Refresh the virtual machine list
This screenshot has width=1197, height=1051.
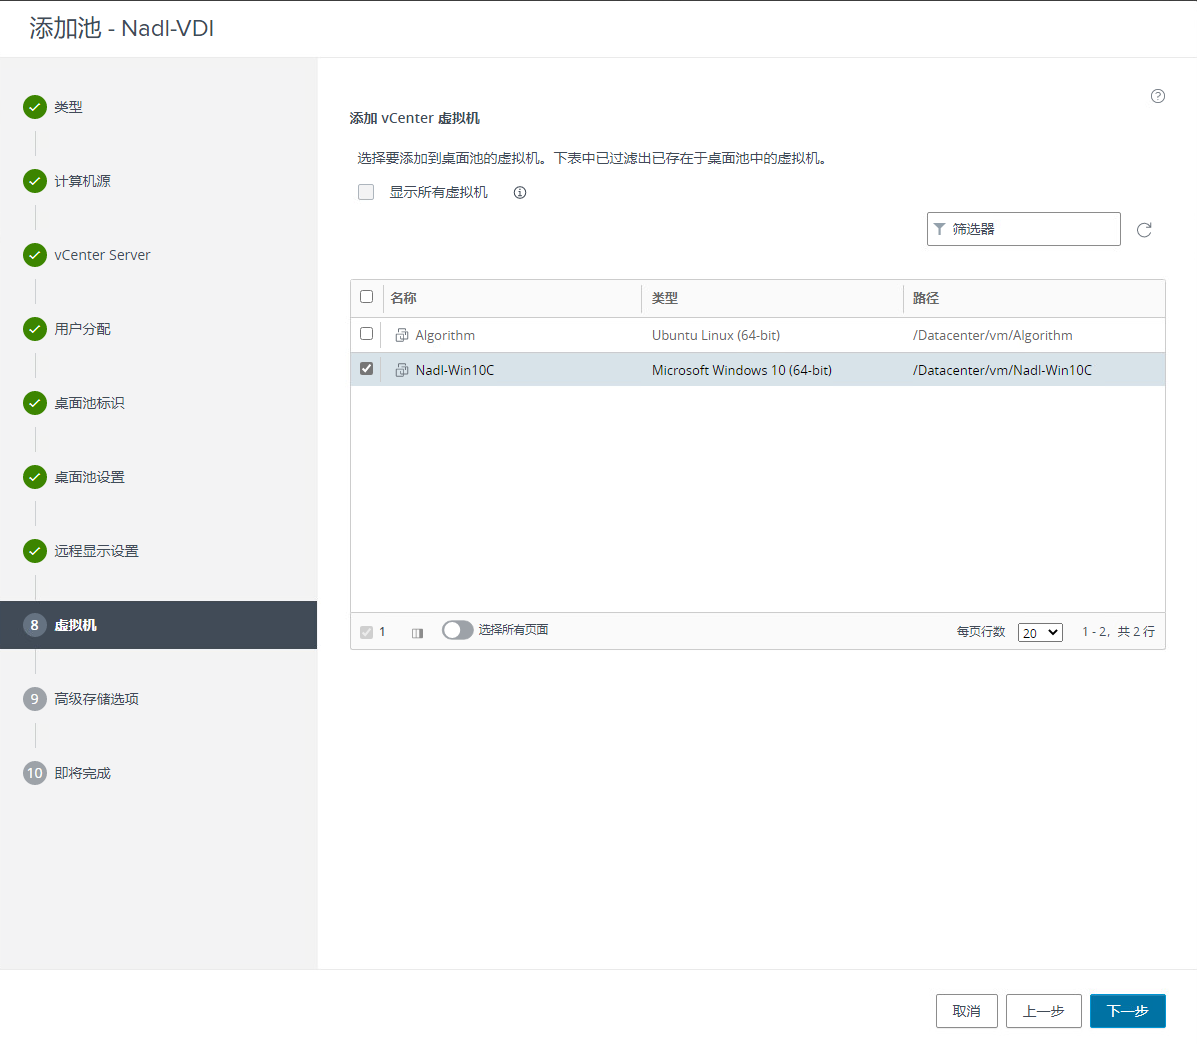[x=1144, y=230]
